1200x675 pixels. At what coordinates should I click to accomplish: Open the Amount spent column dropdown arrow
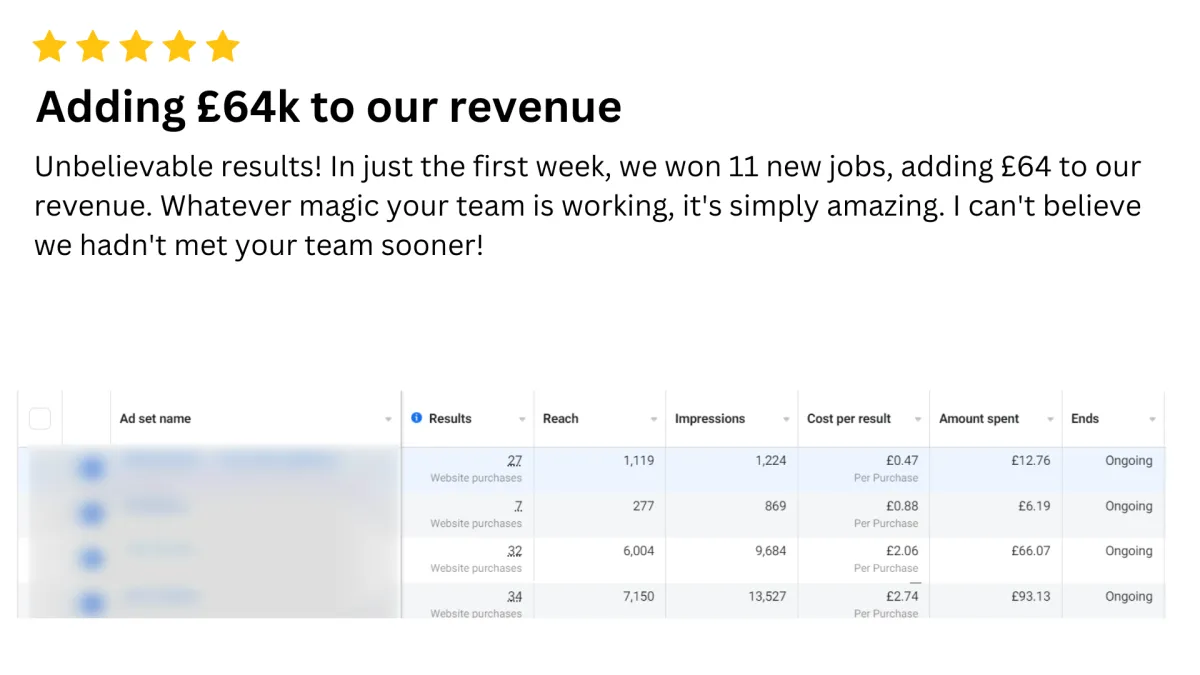1050,420
